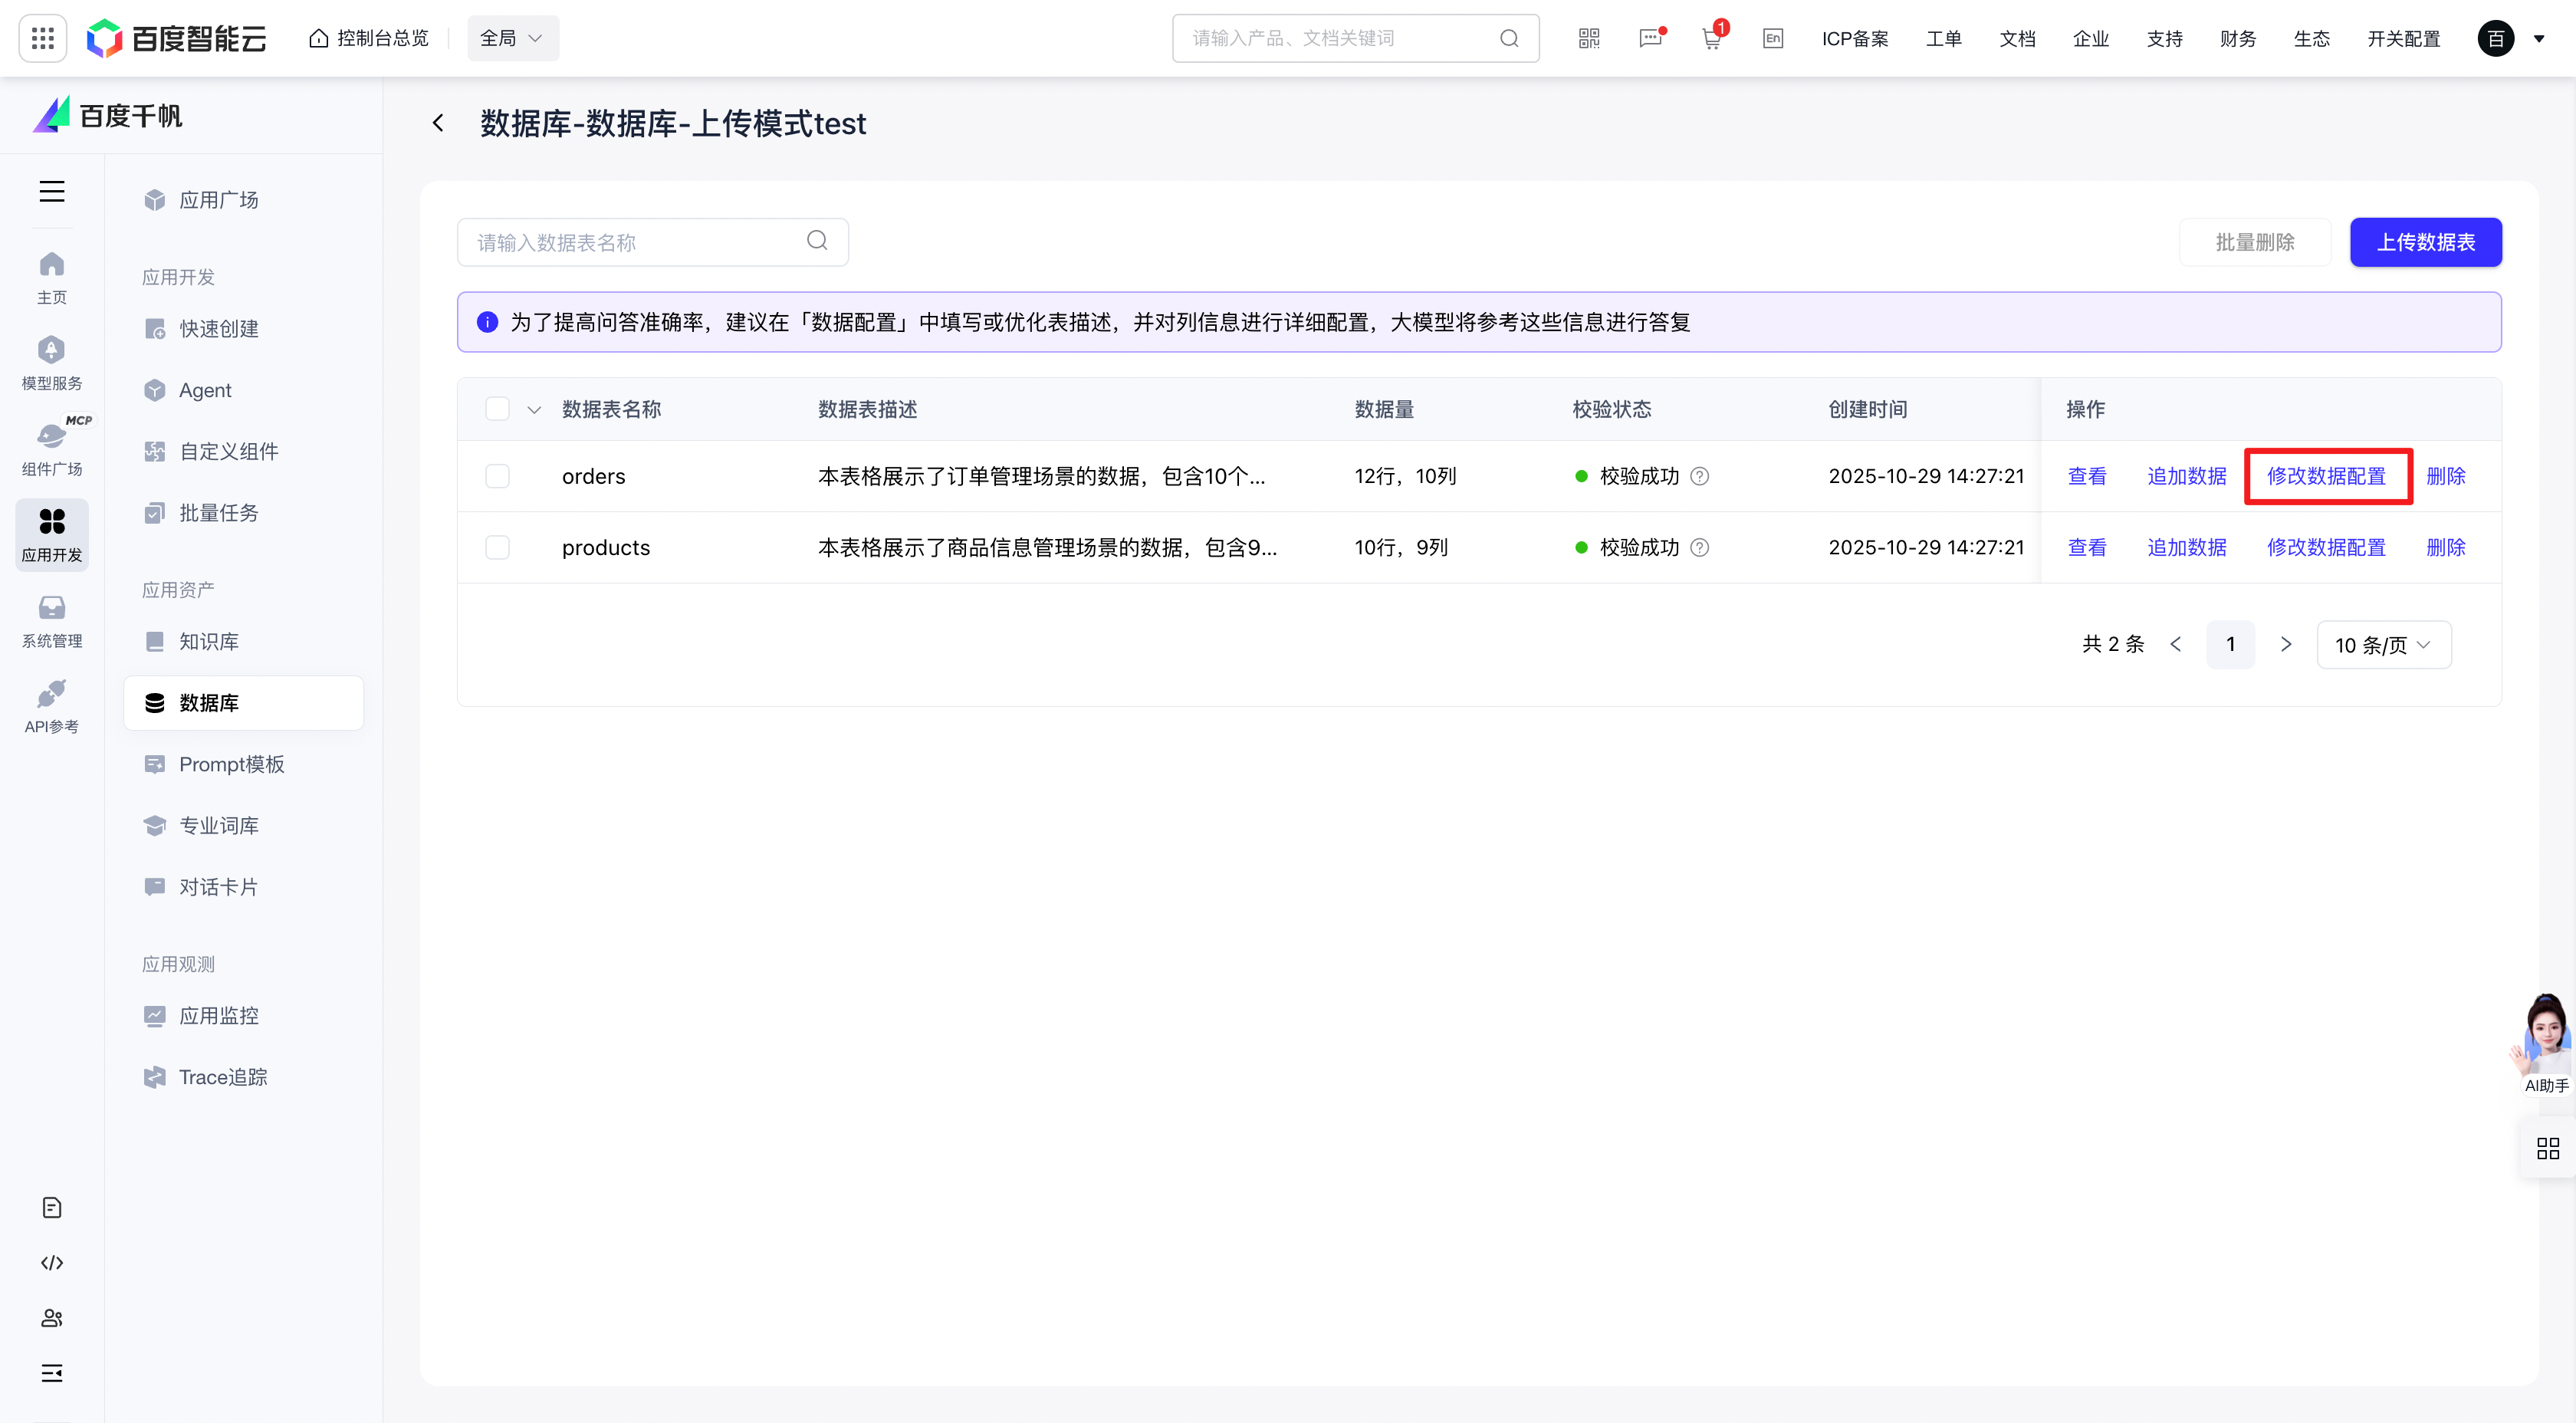The height and width of the screenshot is (1423, 2576).
Task: Click help icon next to orders 校验成功
Action: (x=1699, y=476)
